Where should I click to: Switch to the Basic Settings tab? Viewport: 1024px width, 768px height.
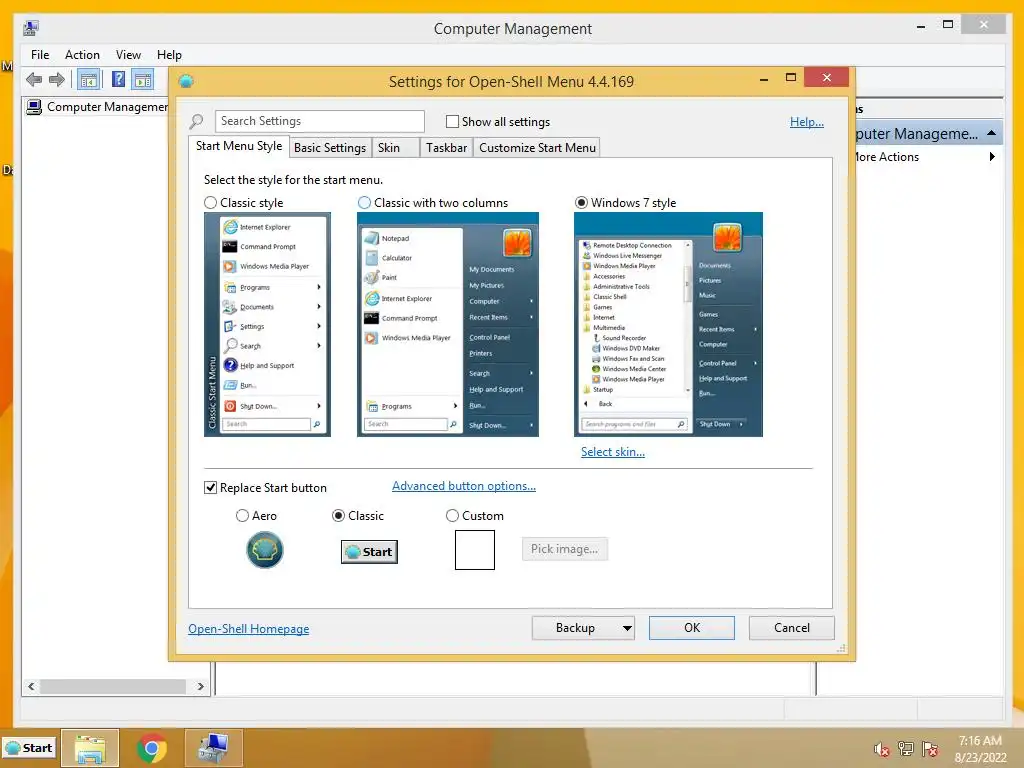tap(330, 148)
